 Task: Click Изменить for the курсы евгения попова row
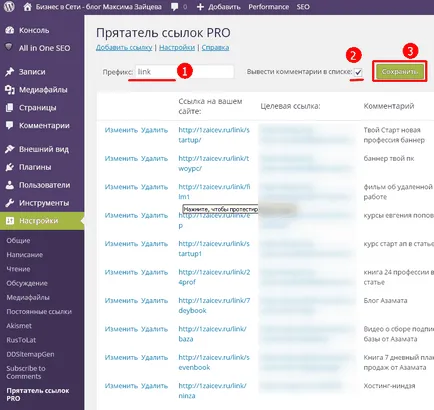[x=121, y=215]
